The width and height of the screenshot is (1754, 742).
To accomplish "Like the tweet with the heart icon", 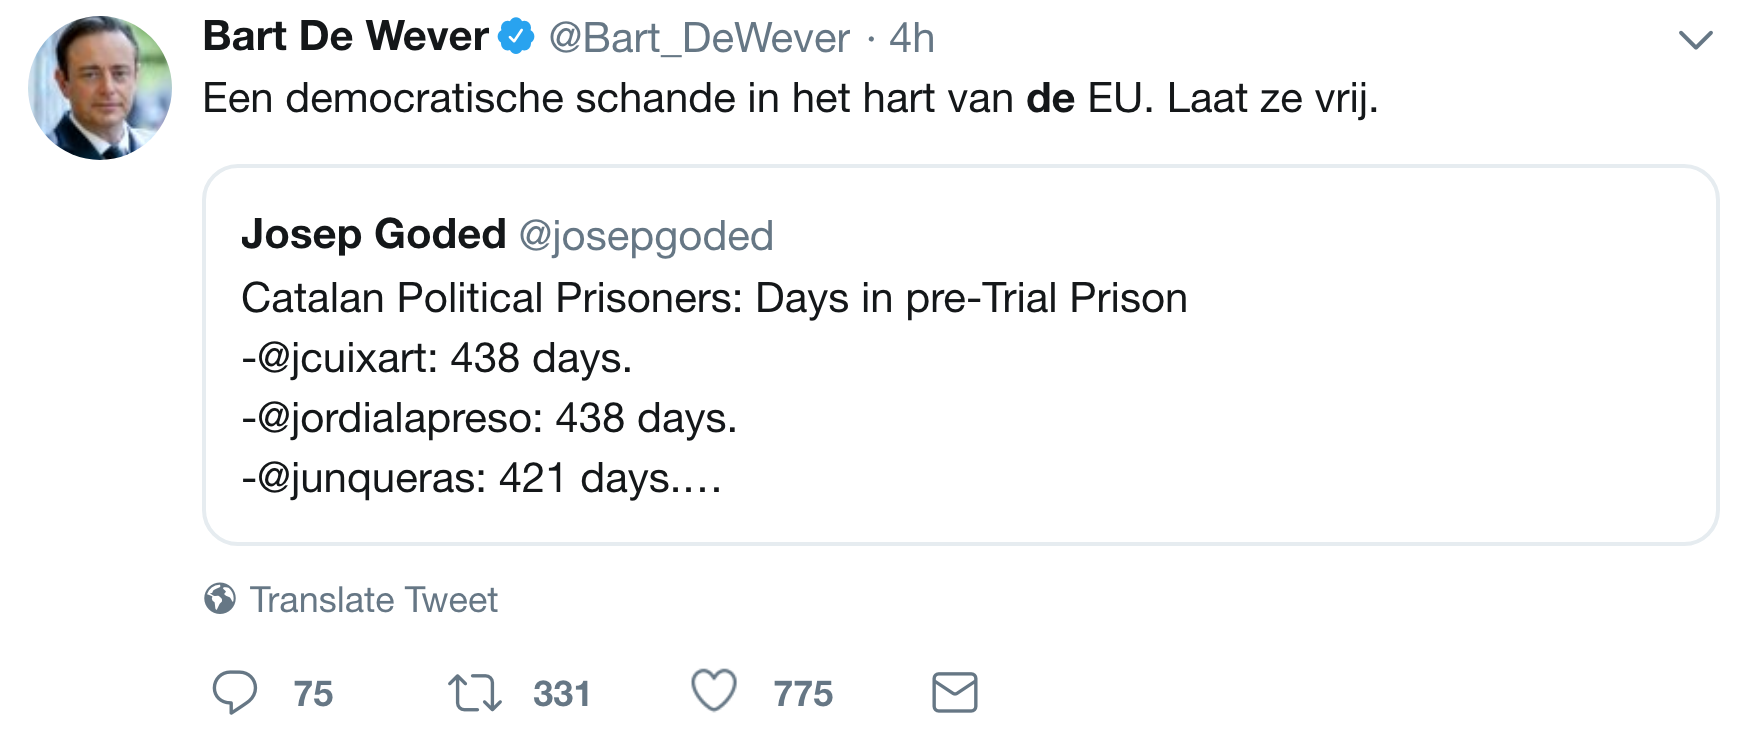I will (714, 691).
